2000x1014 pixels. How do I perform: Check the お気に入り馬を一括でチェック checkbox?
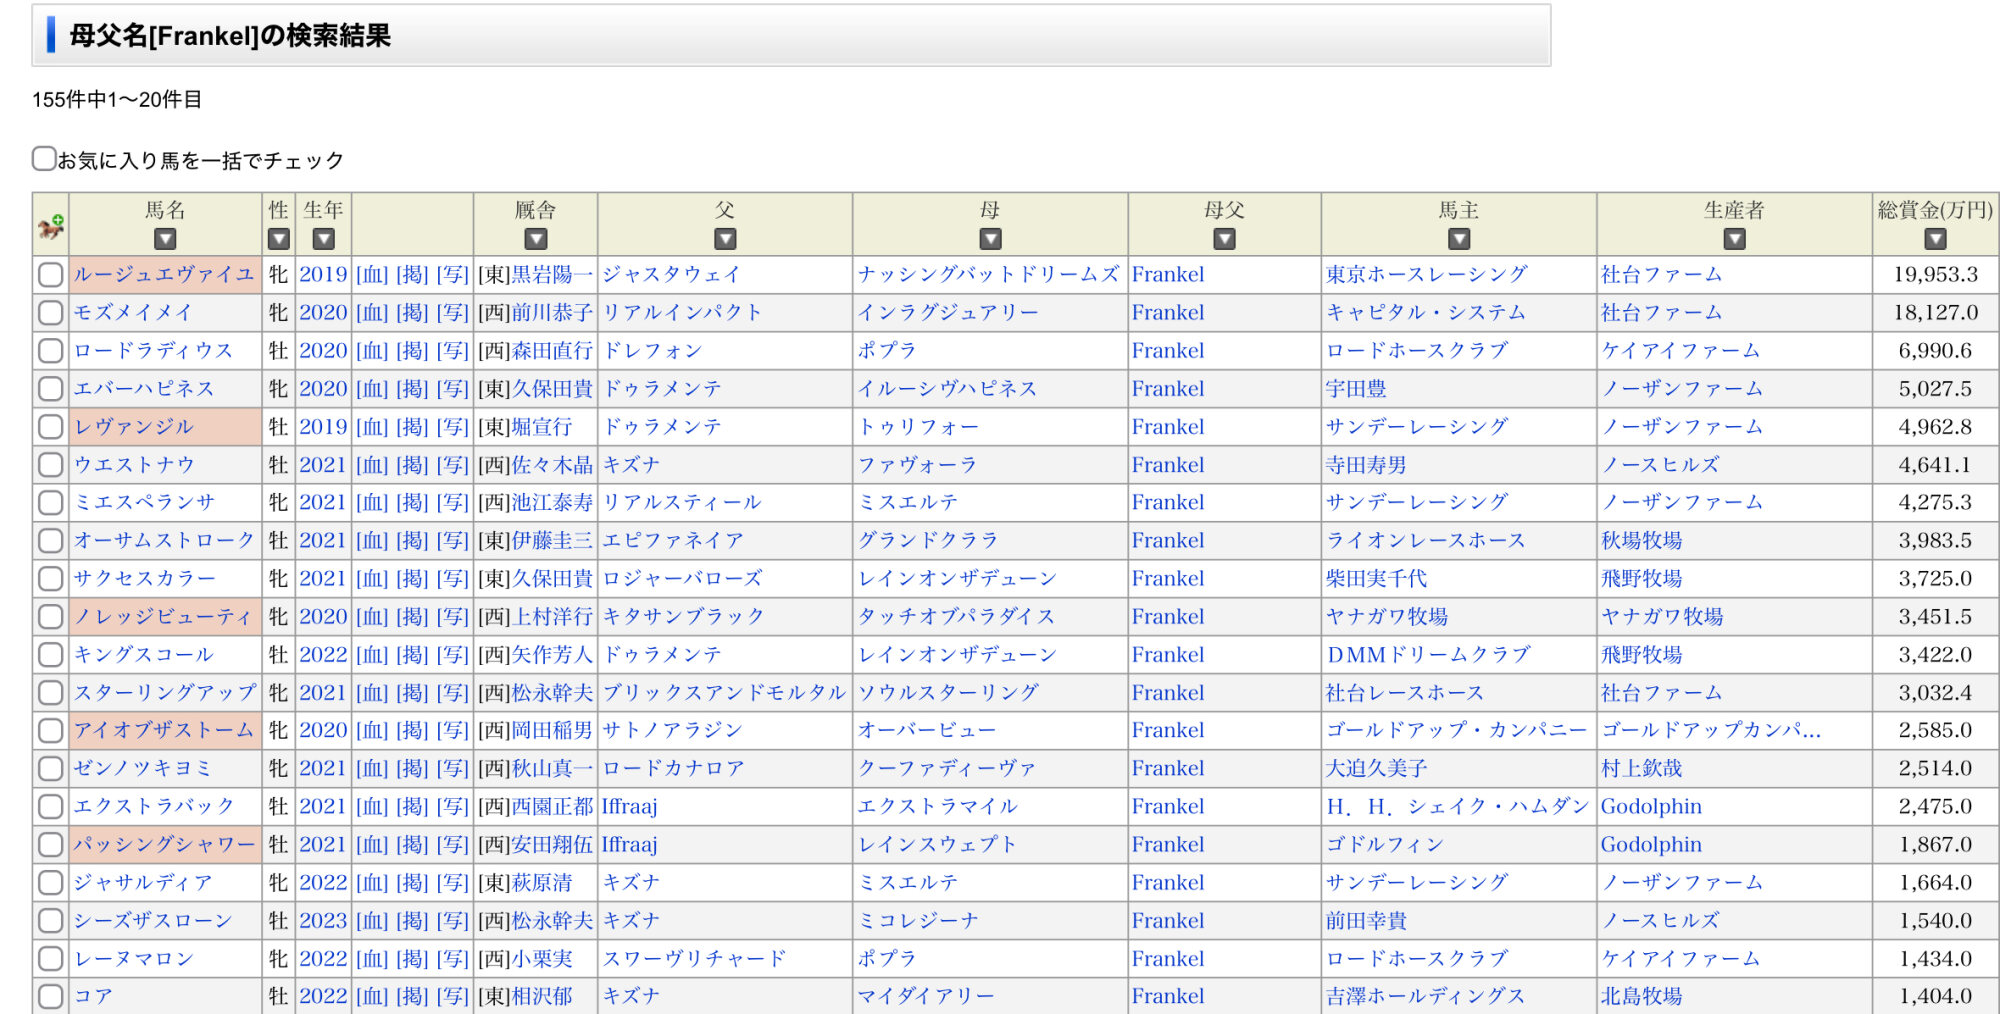(44, 159)
